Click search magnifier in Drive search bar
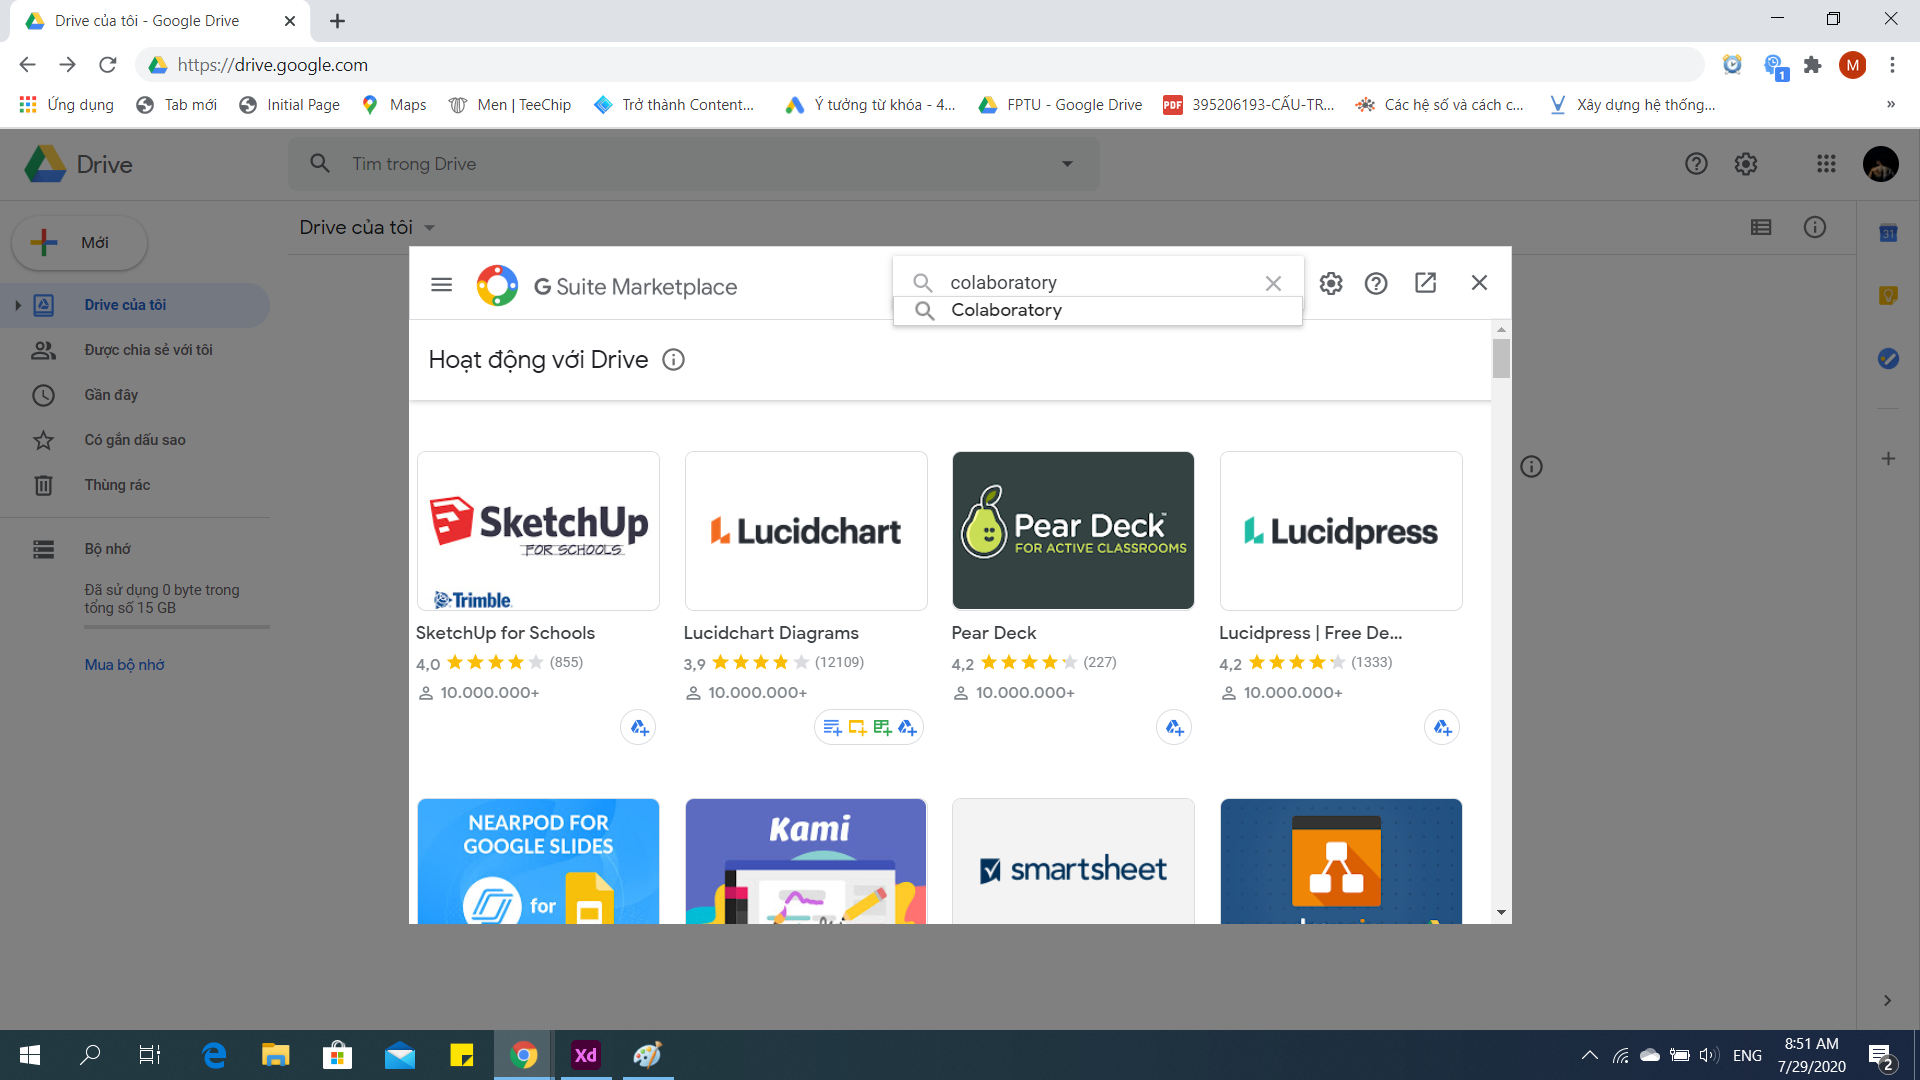1920x1080 pixels. (x=320, y=163)
